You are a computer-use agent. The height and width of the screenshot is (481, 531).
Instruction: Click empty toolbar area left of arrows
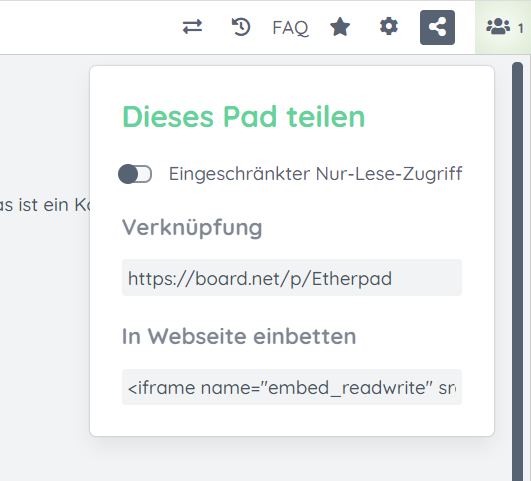pyautogui.click(x=88, y=27)
